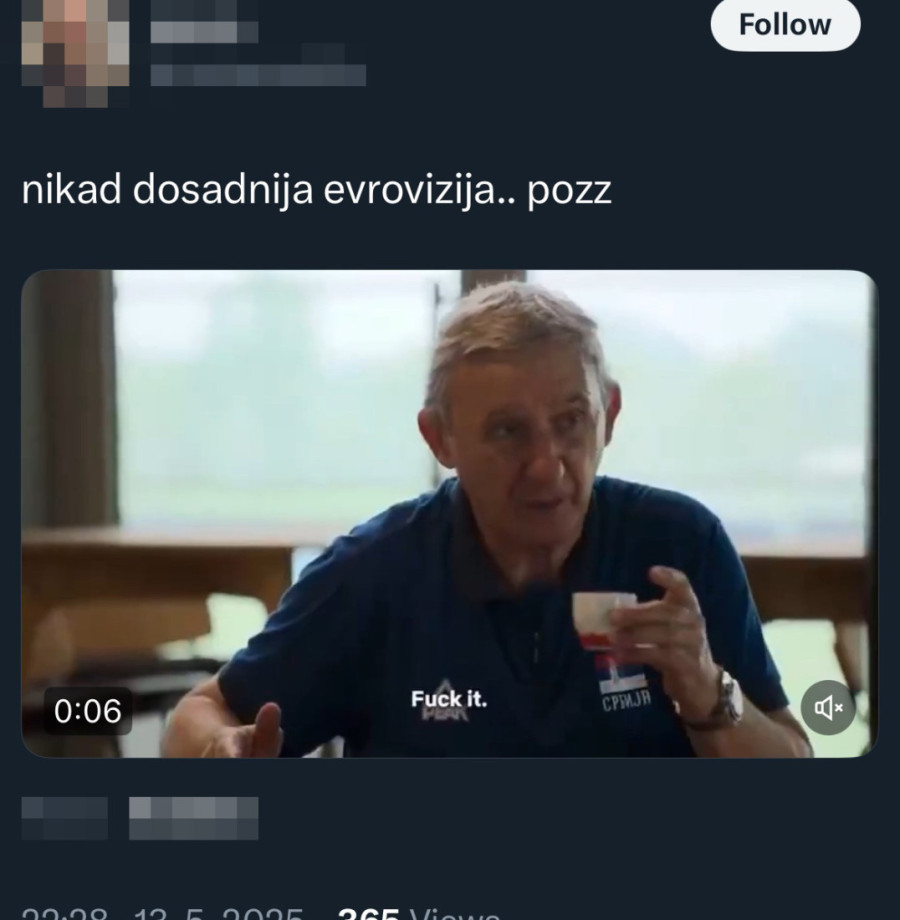Click the coffee cup in the video
The image size is (900, 920).
[604, 621]
